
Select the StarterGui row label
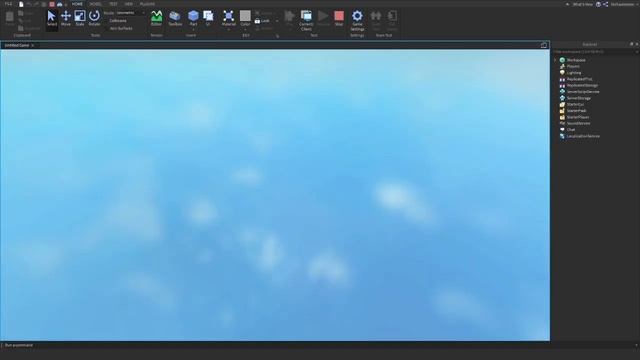575,104
